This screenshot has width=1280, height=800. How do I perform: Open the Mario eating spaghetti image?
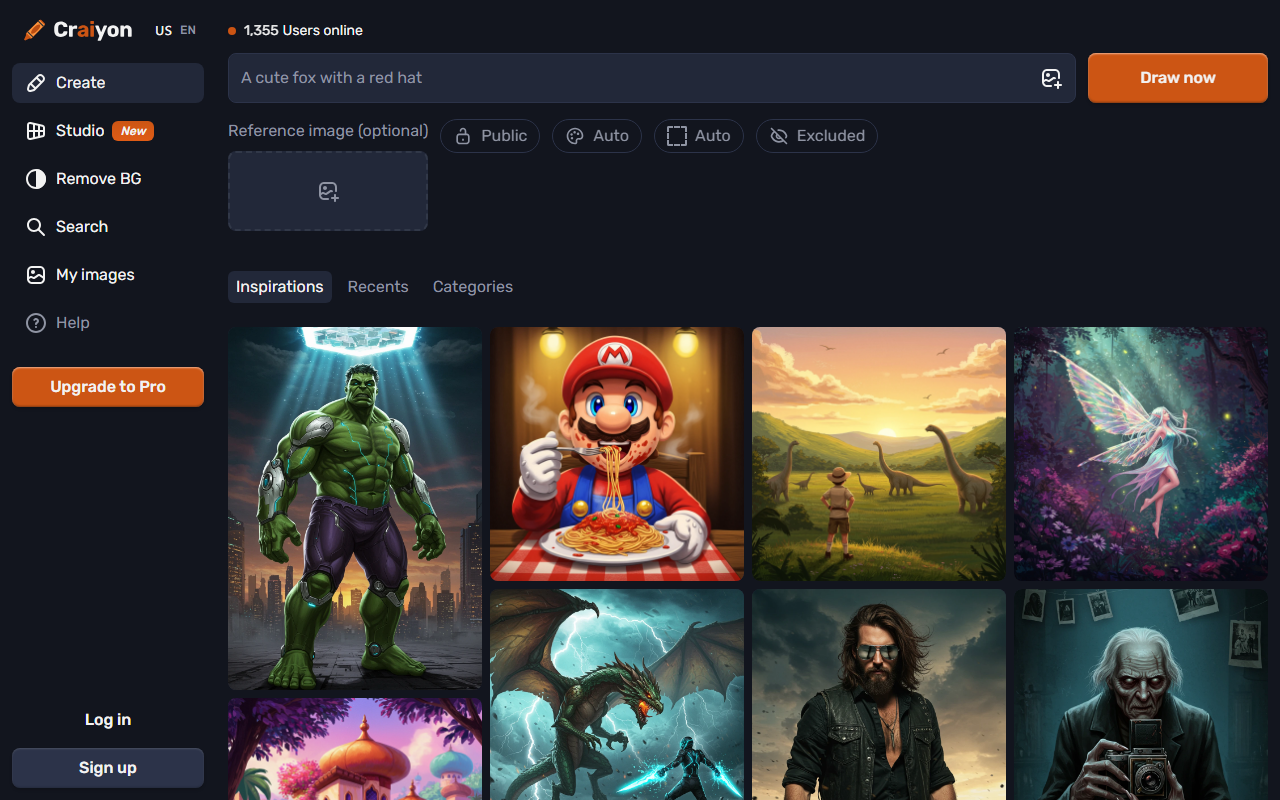tap(617, 454)
